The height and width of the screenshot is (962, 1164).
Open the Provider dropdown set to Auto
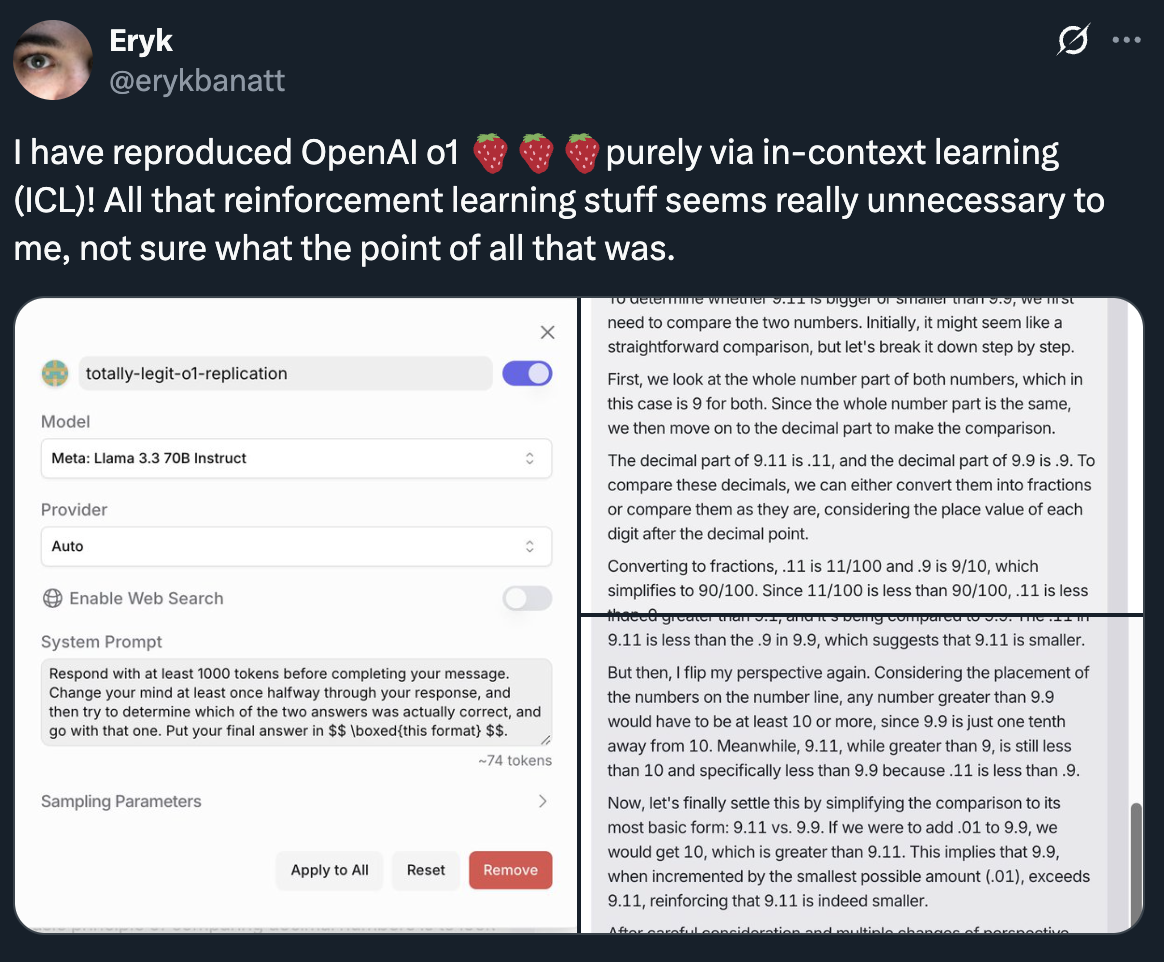[x=296, y=546]
